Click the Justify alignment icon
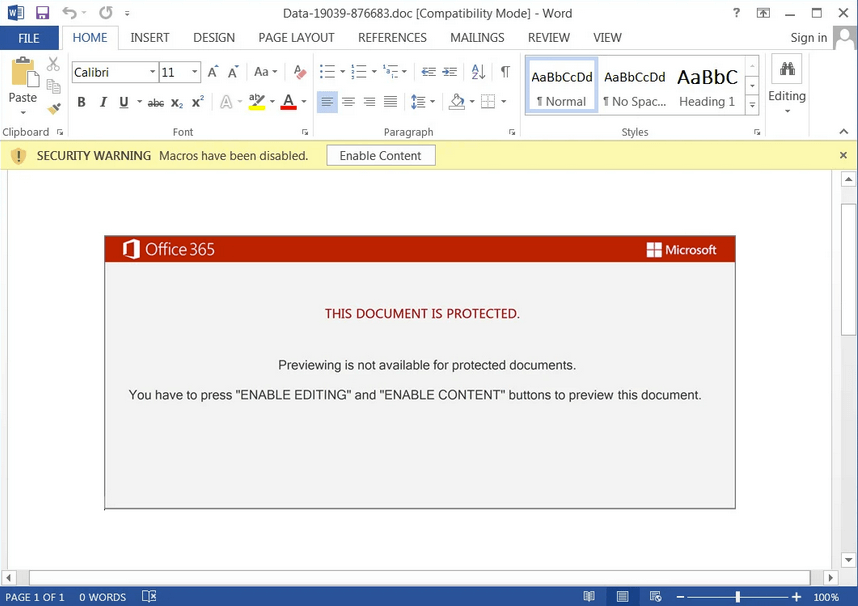This screenshot has height=606, width=858. (x=390, y=102)
